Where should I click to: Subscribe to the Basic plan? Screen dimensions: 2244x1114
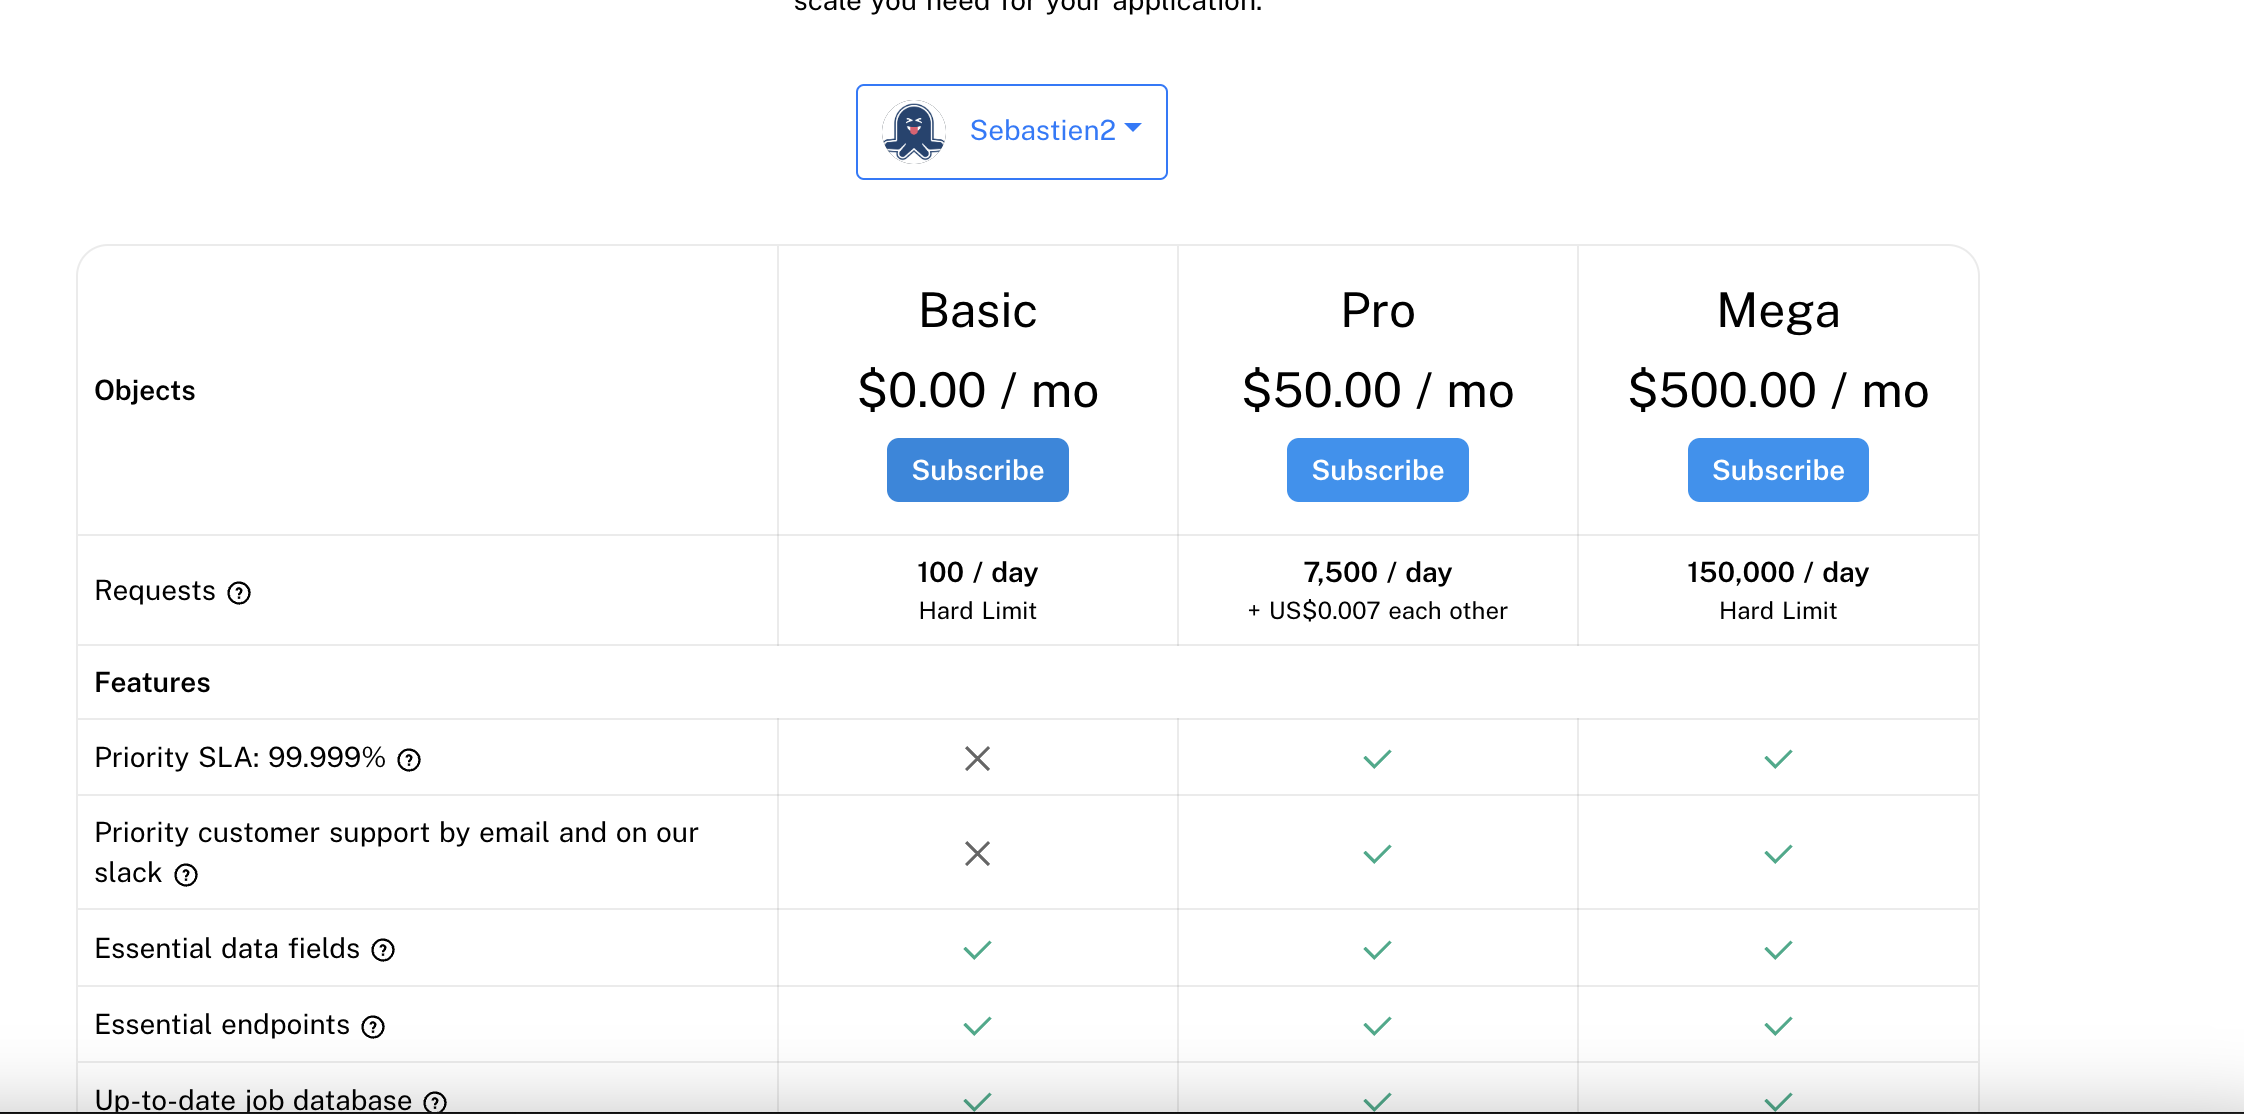click(x=977, y=470)
